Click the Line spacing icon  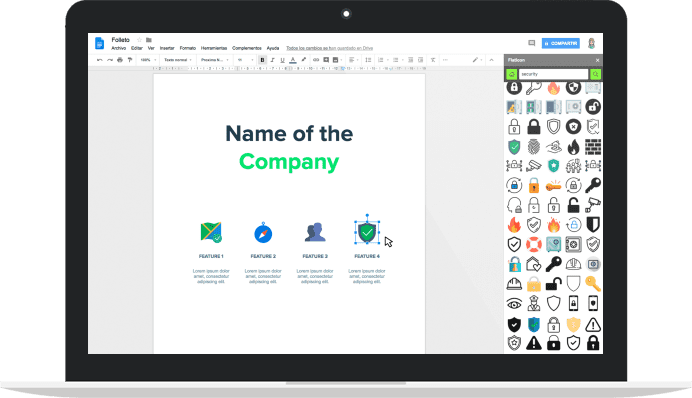[x=368, y=60]
